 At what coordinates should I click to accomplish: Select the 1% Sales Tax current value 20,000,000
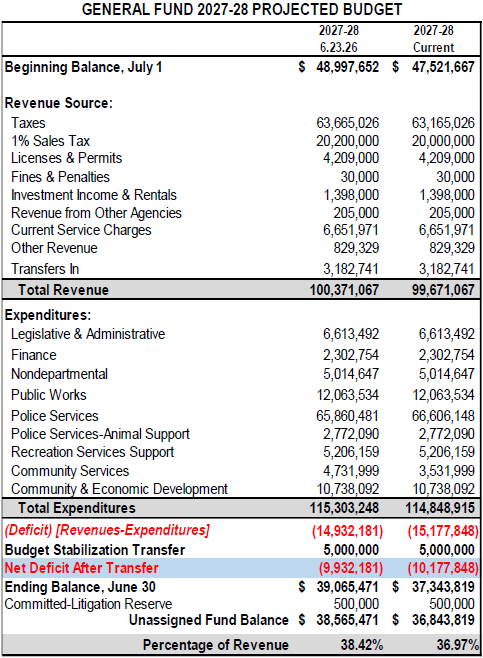pyautogui.click(x=443, y=141)
